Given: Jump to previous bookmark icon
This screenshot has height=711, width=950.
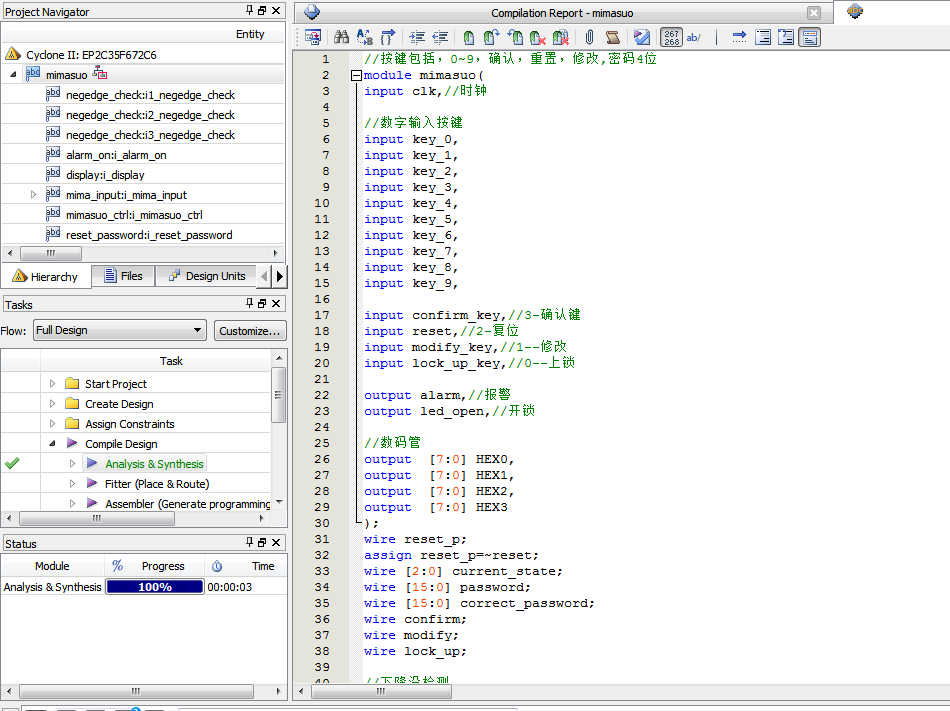Looking at the screenshot, I should coord(515,38).
